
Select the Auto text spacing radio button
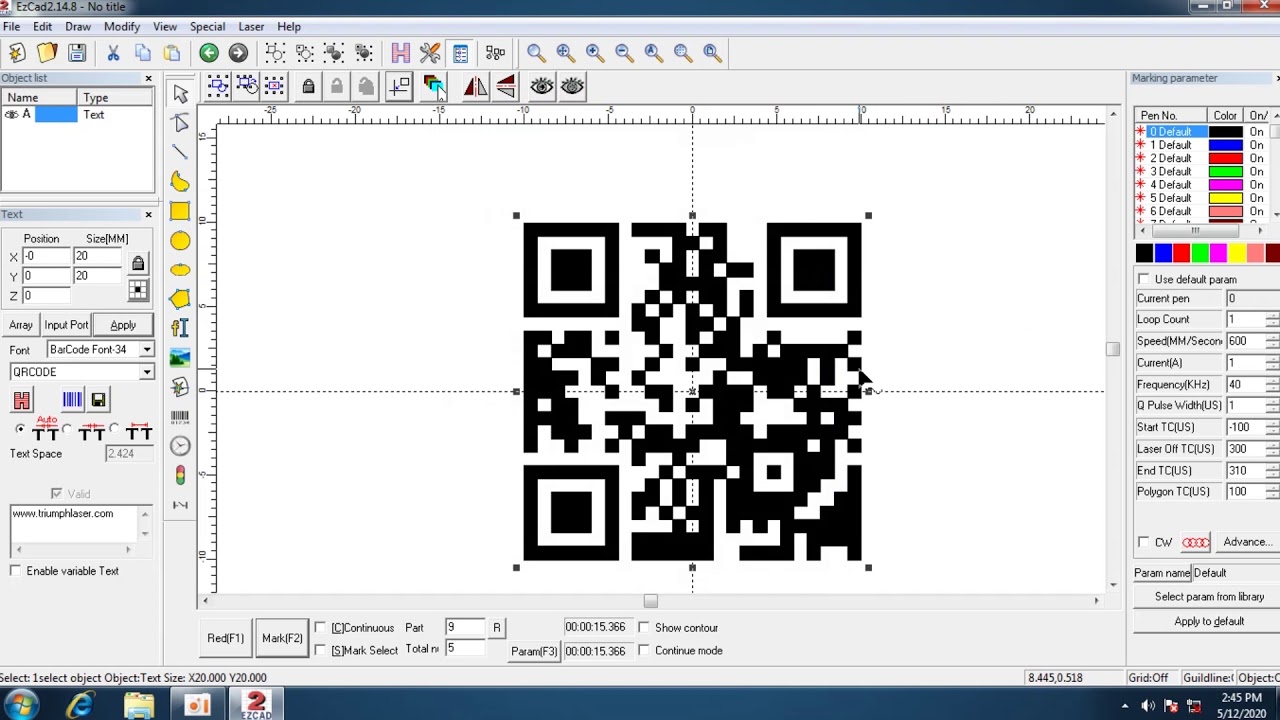[x=20, y=430]
